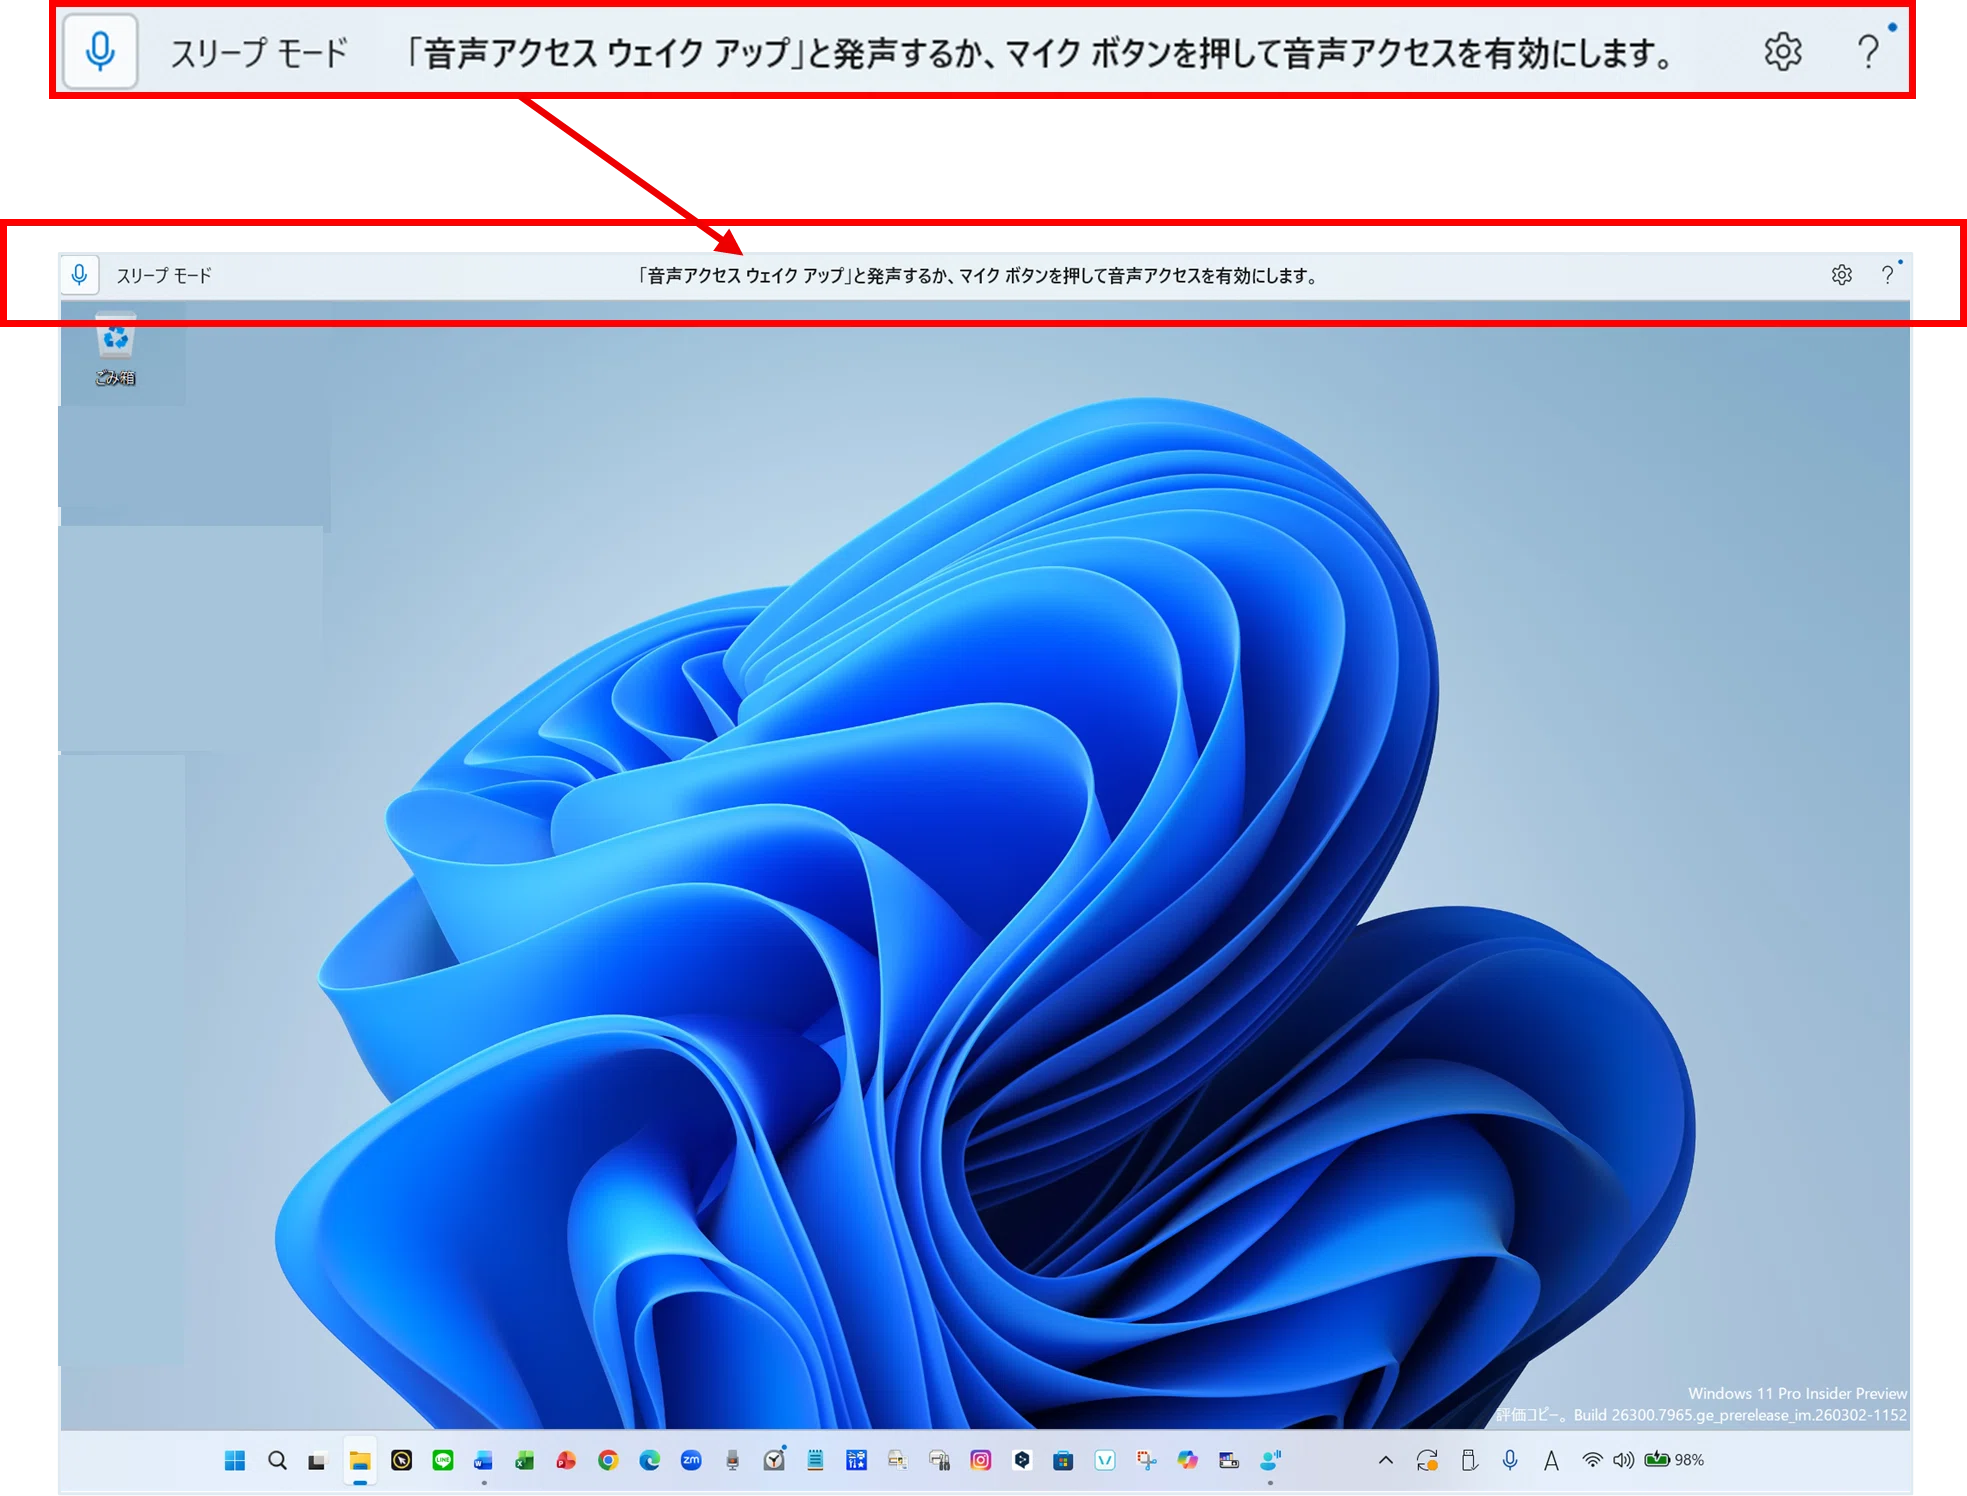Open PowerPoint from the taskbar
Image resolution: width=1967 pixels, height=1496 pixels.
point(566,1460)
